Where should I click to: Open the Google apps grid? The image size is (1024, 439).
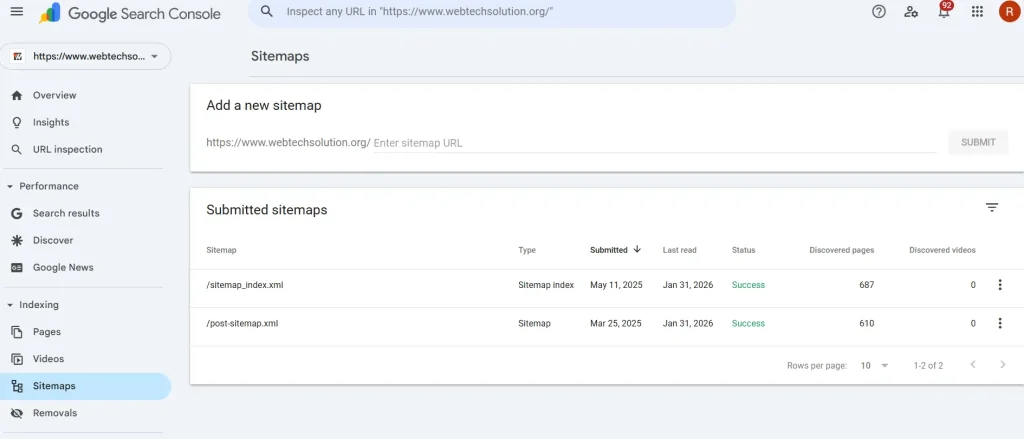(977, 12)
